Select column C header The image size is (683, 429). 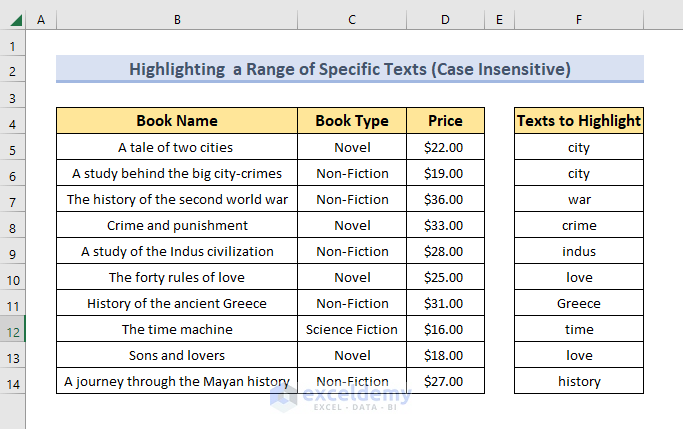tap(352, 20)
